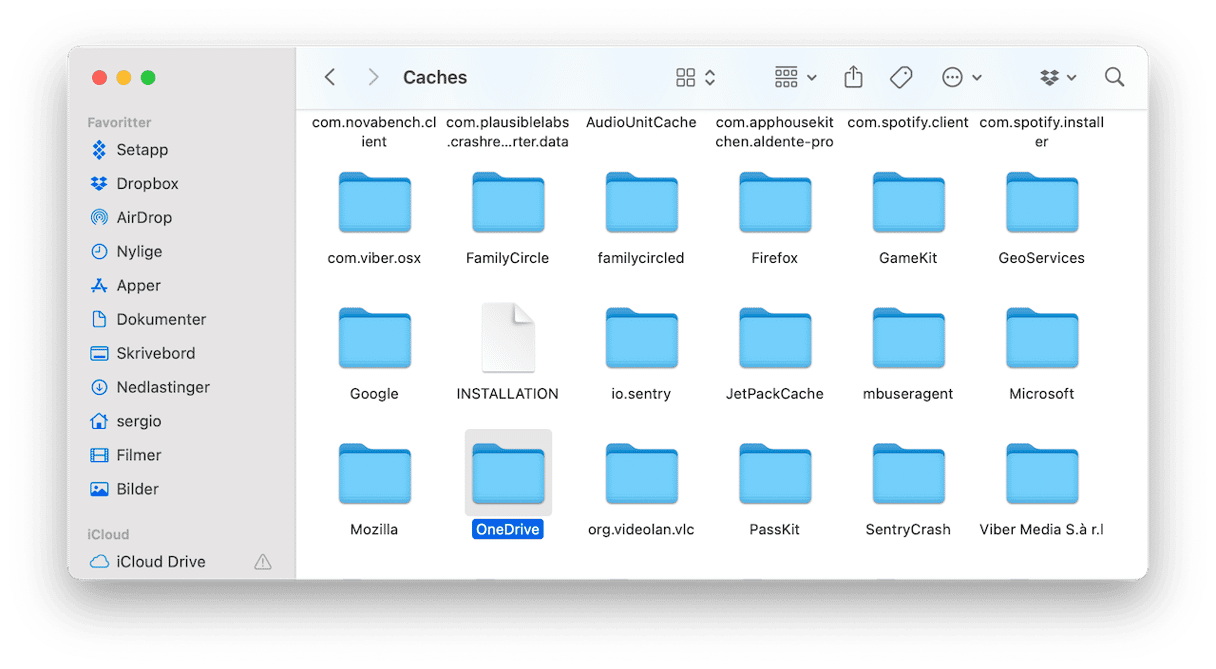1216x669 pixels.
Task: Select the JetPackCache folder icon
Action: coord(775,339)
